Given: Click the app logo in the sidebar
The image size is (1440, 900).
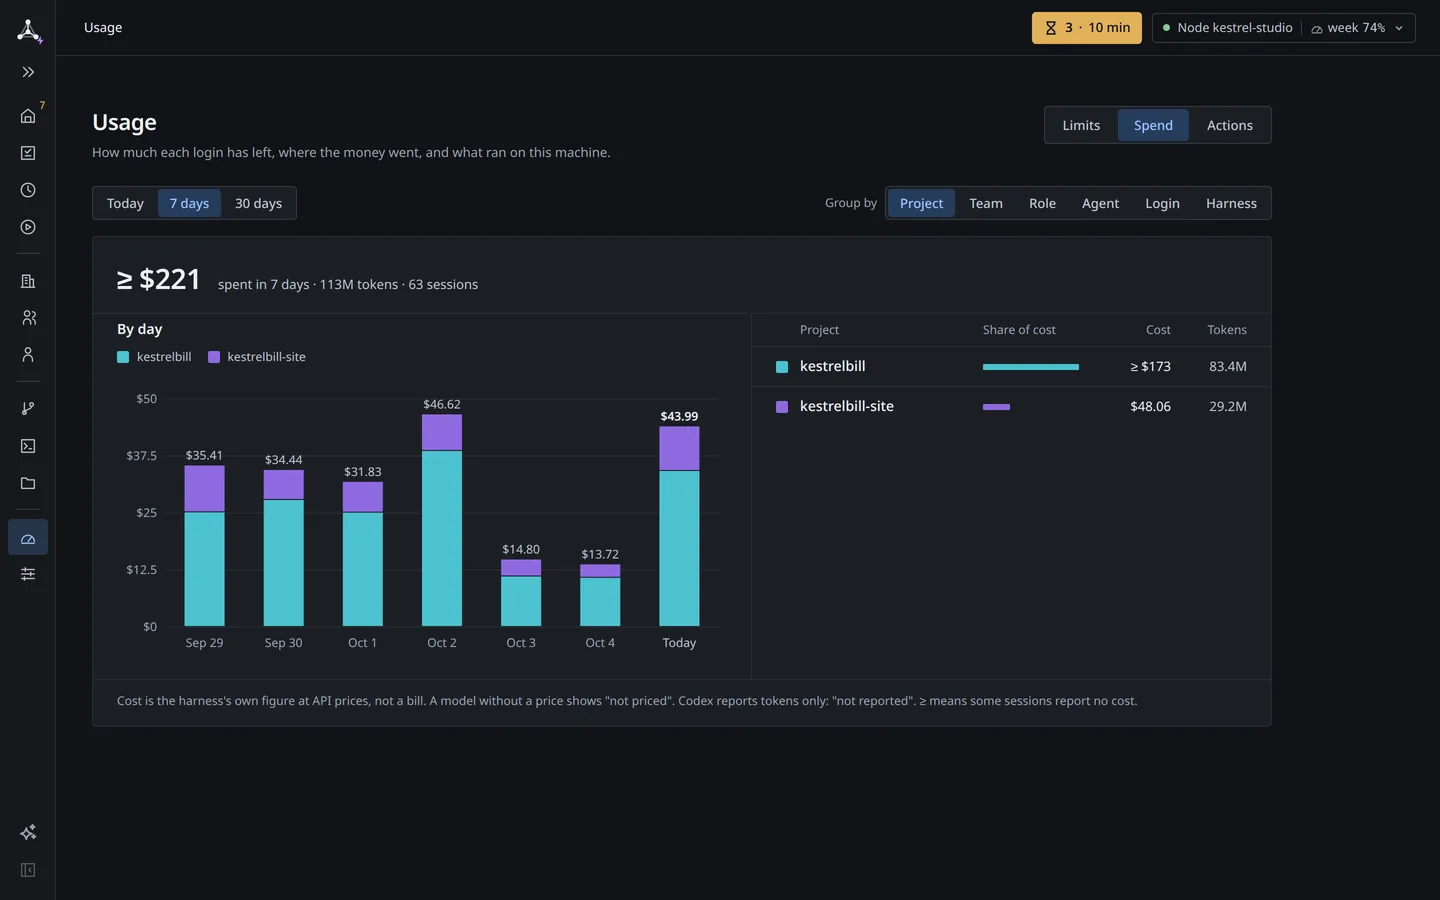Looking at the screenshot, I should pos(29,30).
